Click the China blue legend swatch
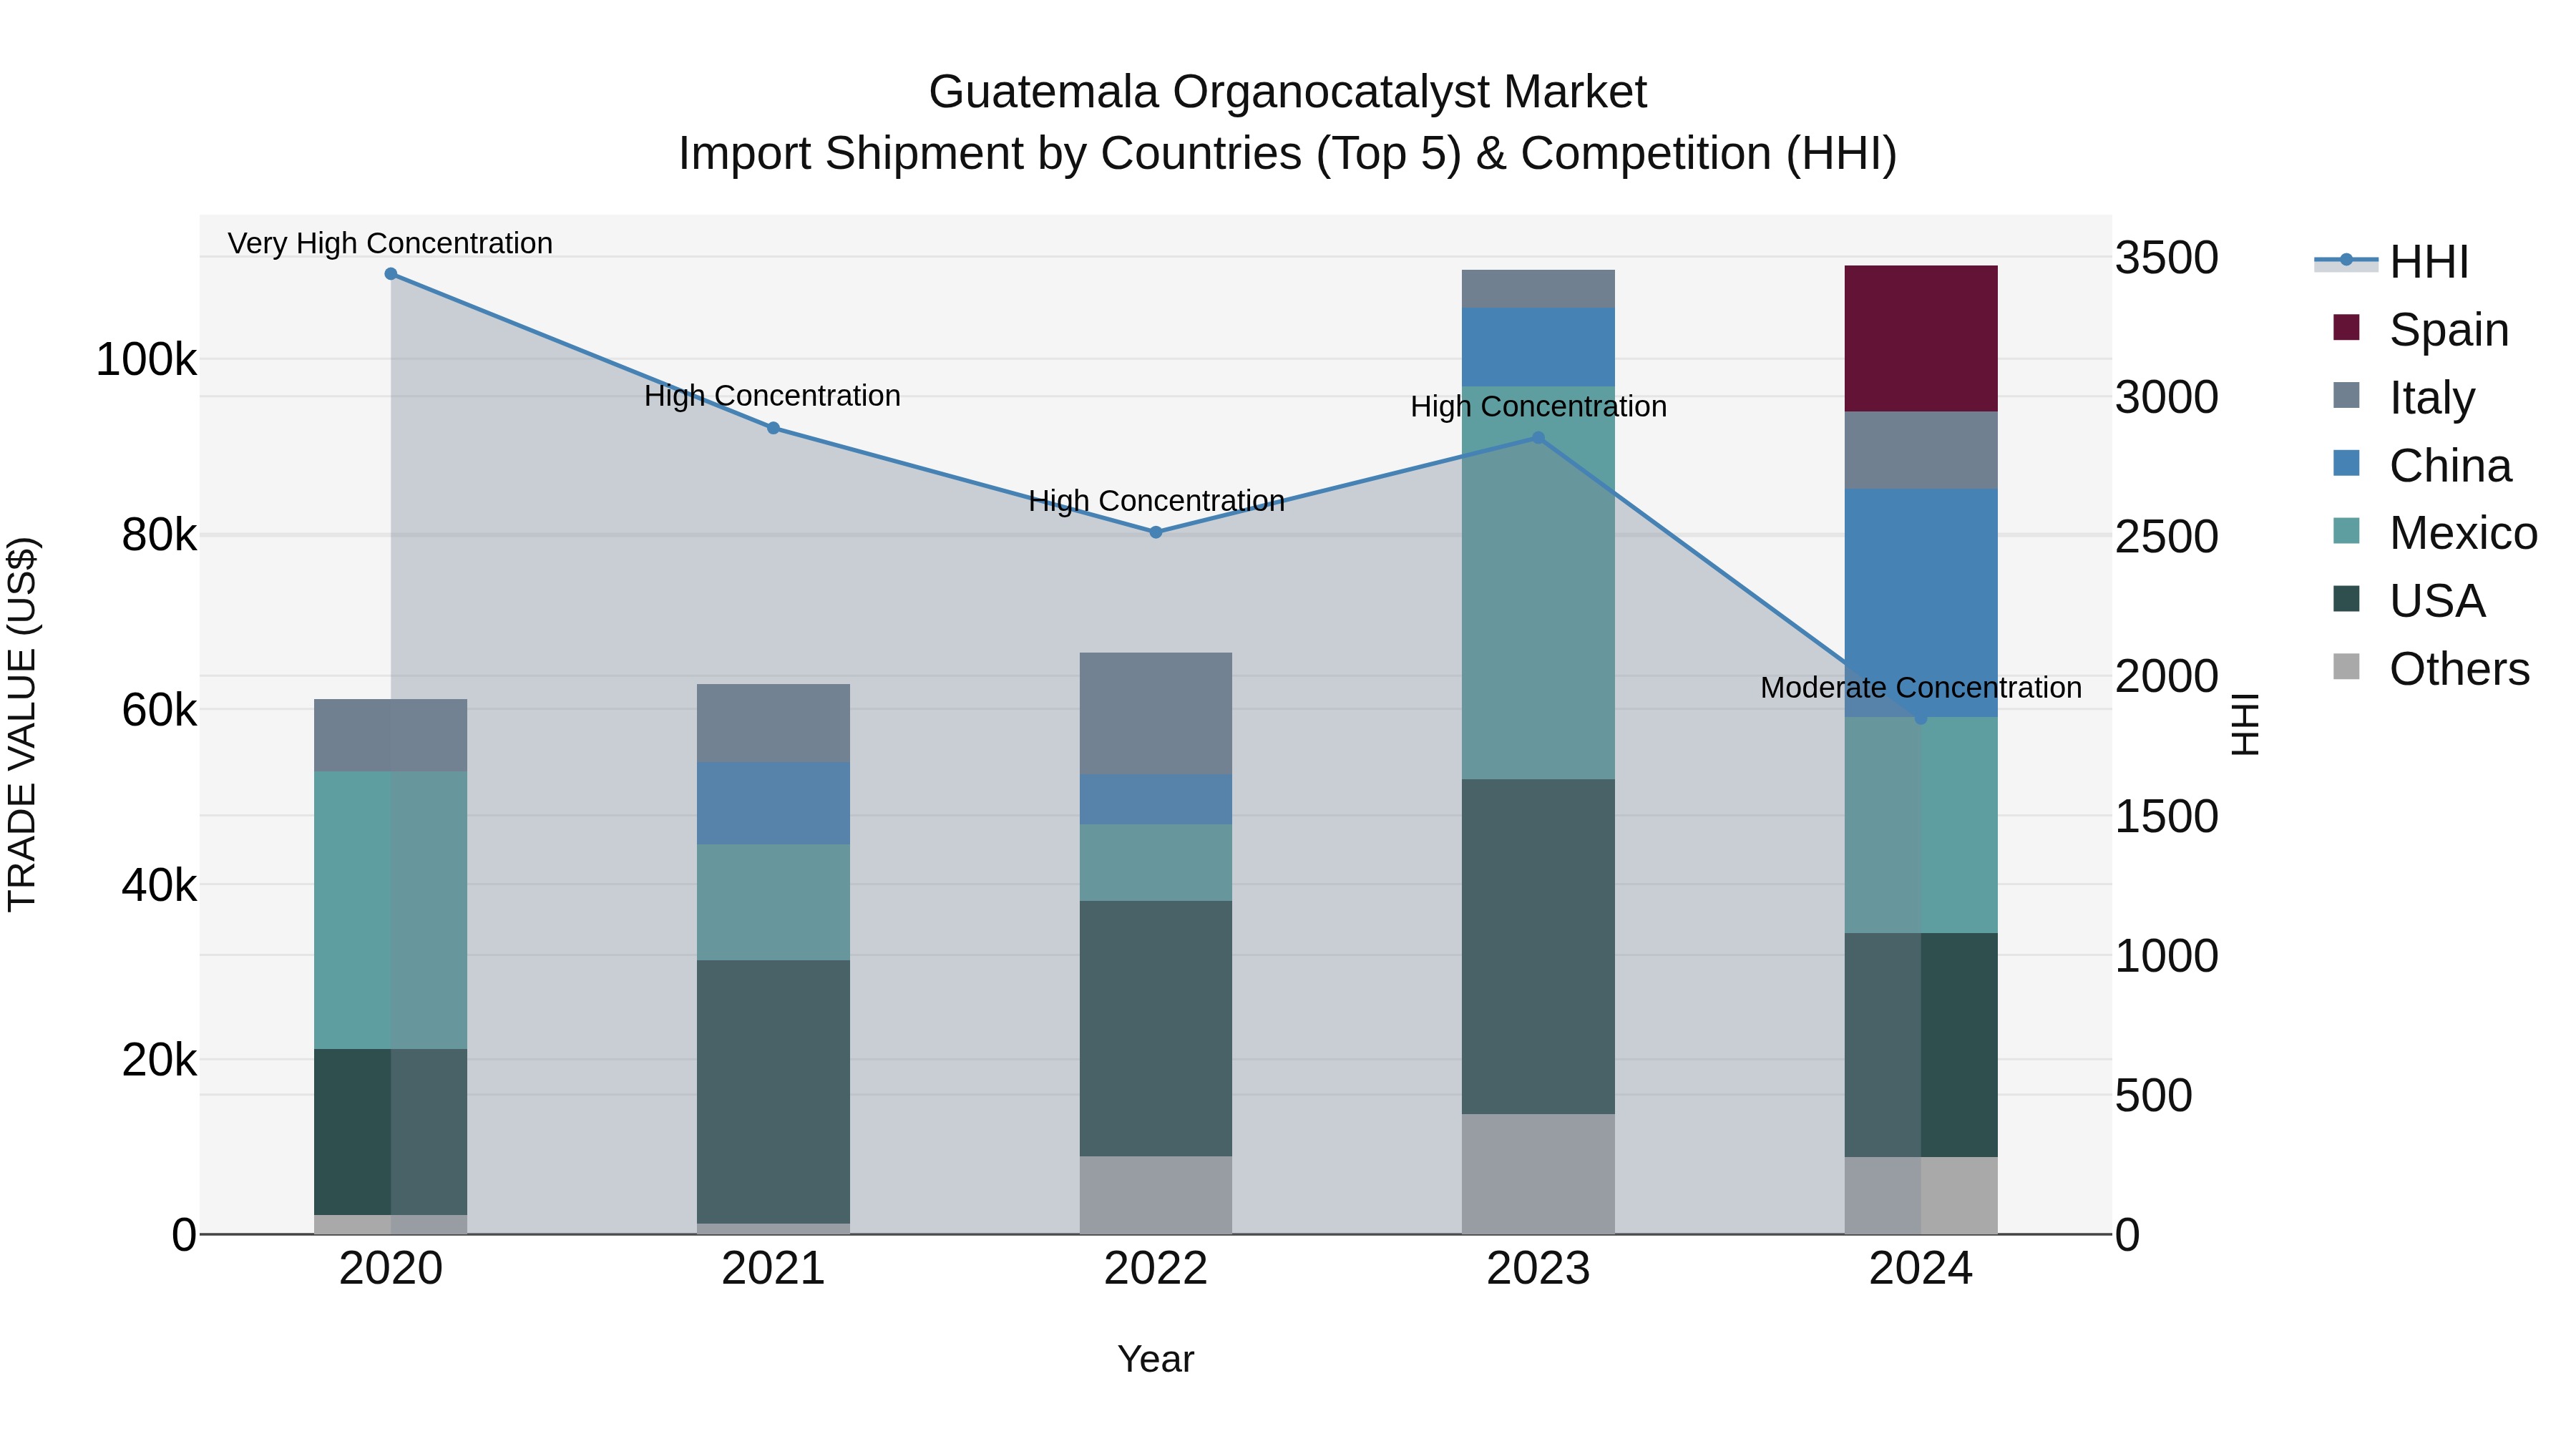Viewport: 2576px width, 1449px height. click(x=2346, y=463)
